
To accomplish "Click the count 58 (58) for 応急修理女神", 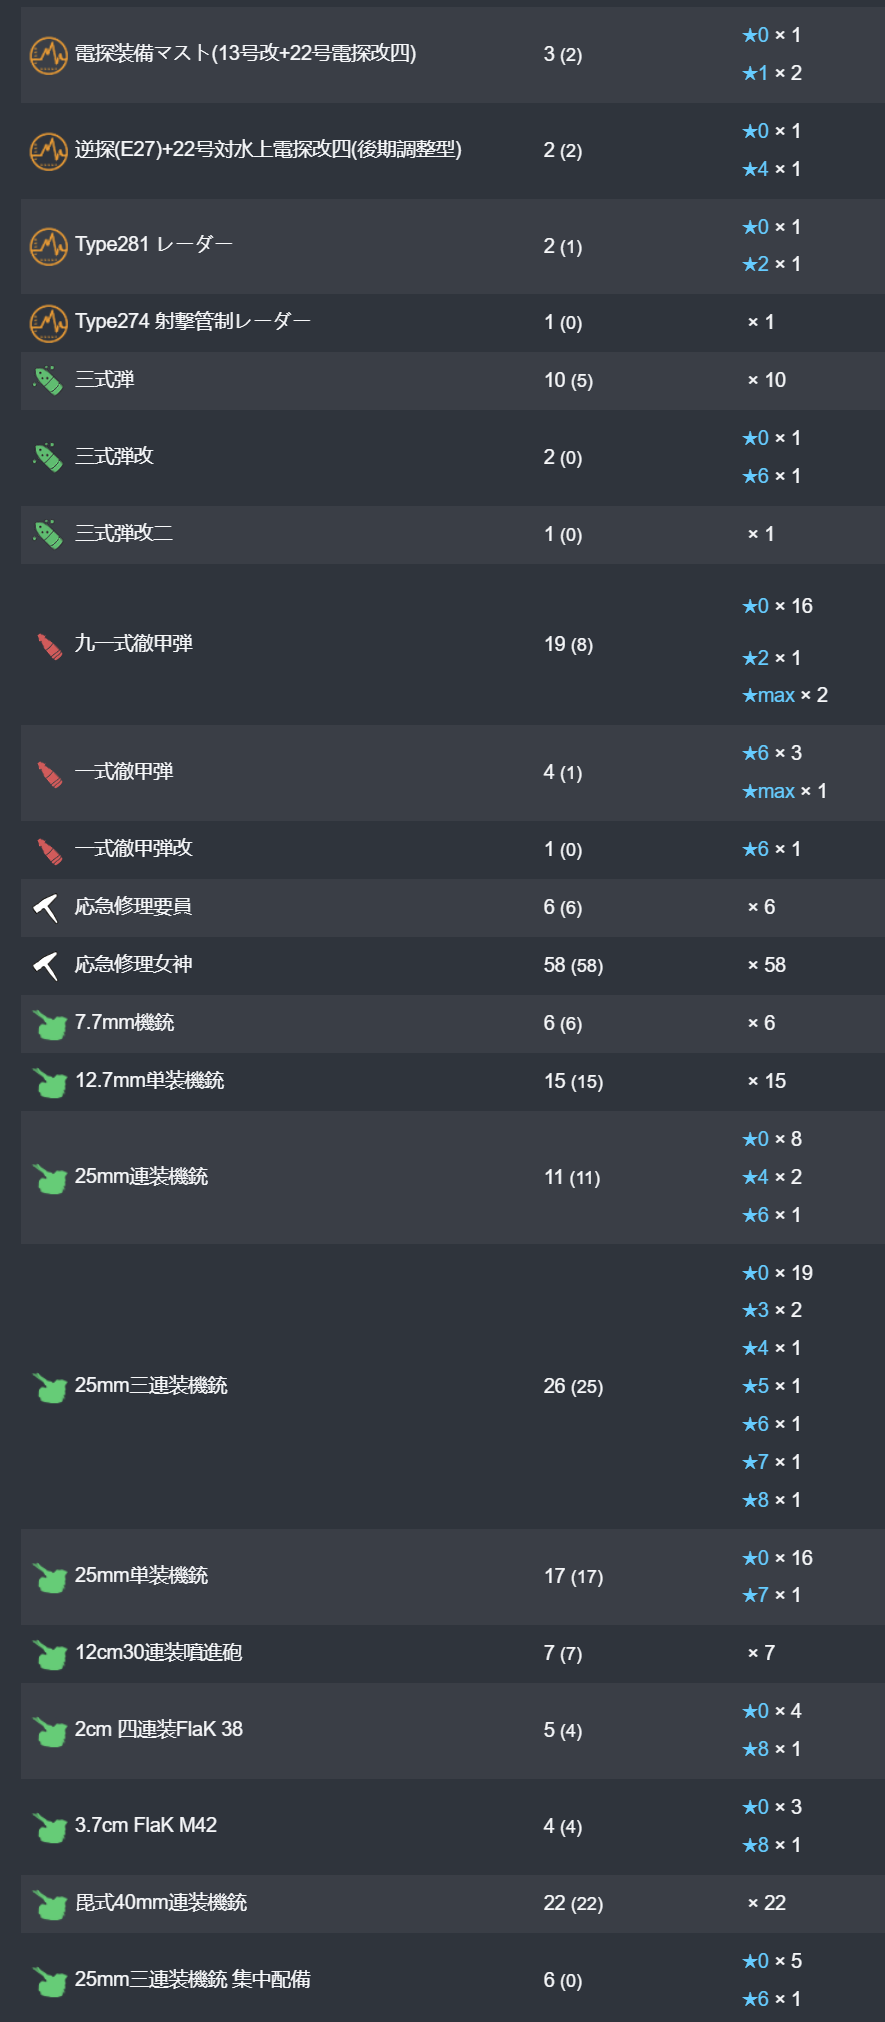I will click(x=573, y=965).
